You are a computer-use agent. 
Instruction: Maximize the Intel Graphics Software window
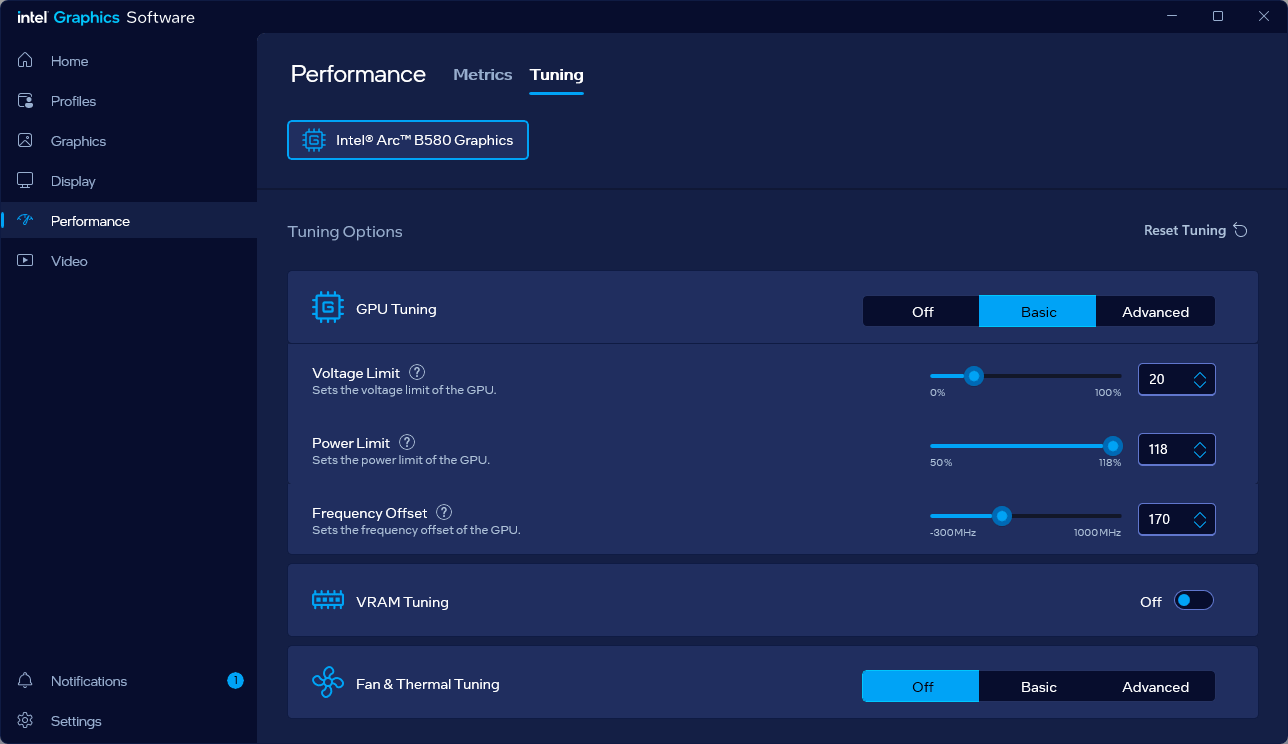pyautogui.click(x=1218, y=16)
